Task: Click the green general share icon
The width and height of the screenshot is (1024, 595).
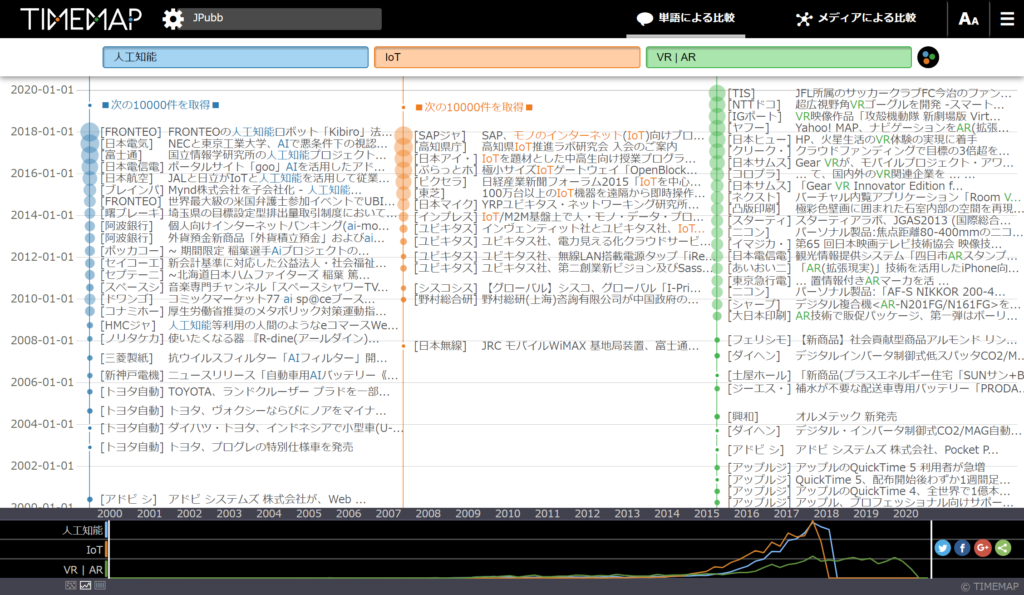Action: 1003,548
